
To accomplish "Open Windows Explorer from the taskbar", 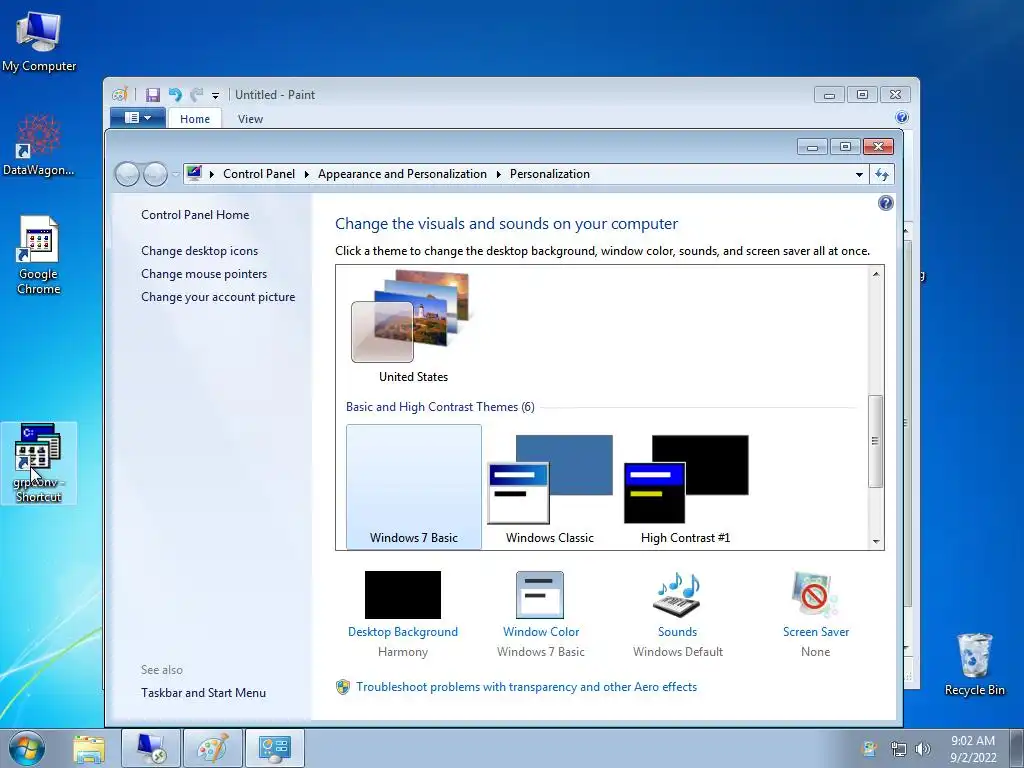I will [89, 748].
